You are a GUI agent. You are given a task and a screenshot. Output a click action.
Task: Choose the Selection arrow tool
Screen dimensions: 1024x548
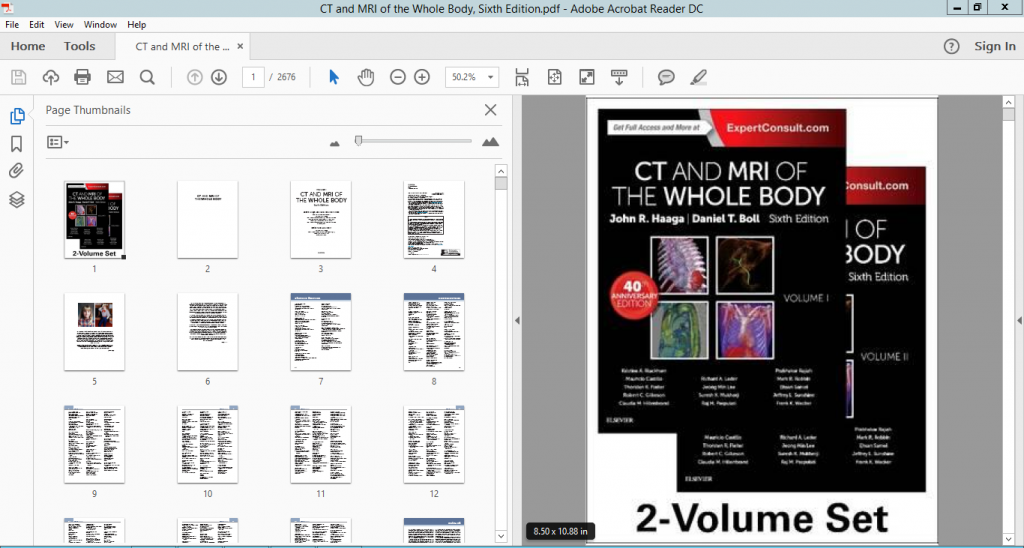point(334,77)
